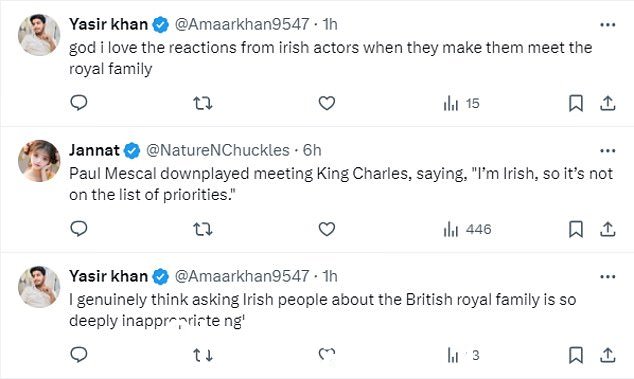Image resolution: width=634 pixels, height=379 pixels.
Task: Reply to Yasir khan's Irish actors tweet
Action: [x=79, y=103]
